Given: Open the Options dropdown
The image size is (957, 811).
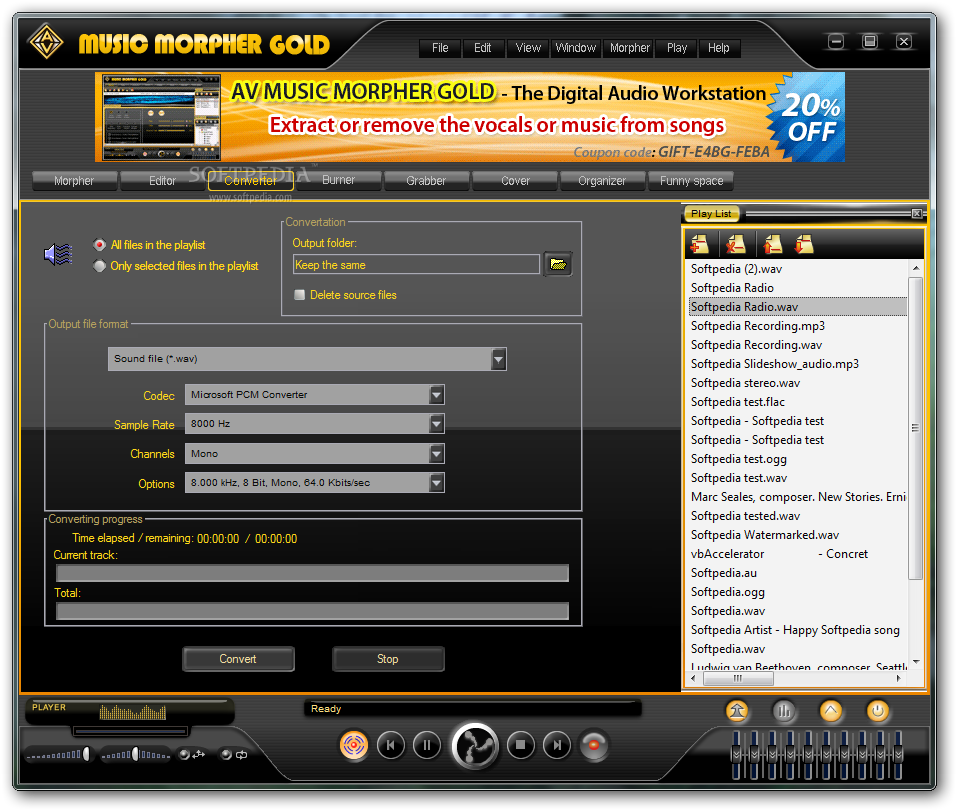Looking at the screenshot, I should coord(436,483).
